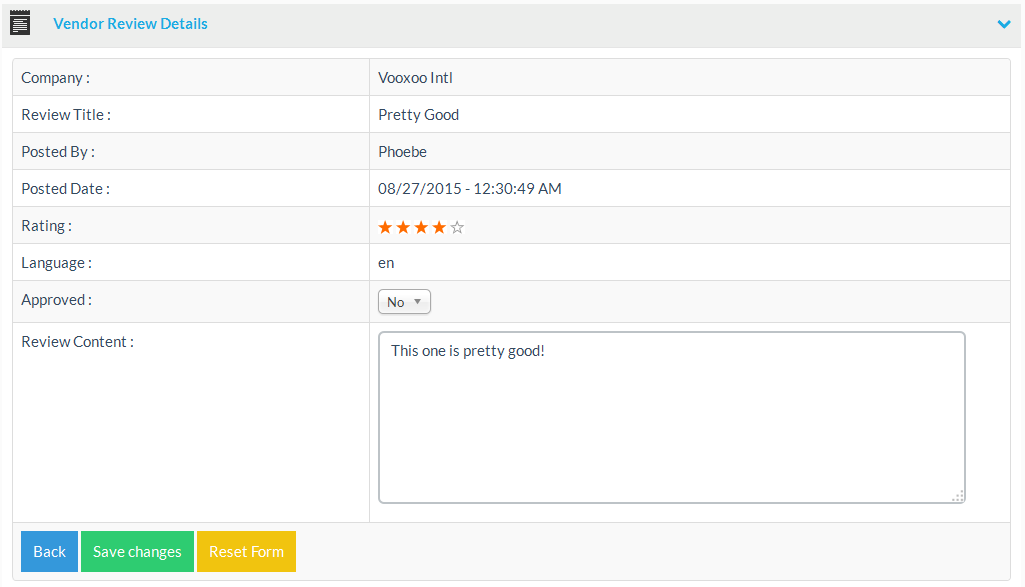Click the second rating star
The height and width of the screenshot is (587, 1025).
403,228
